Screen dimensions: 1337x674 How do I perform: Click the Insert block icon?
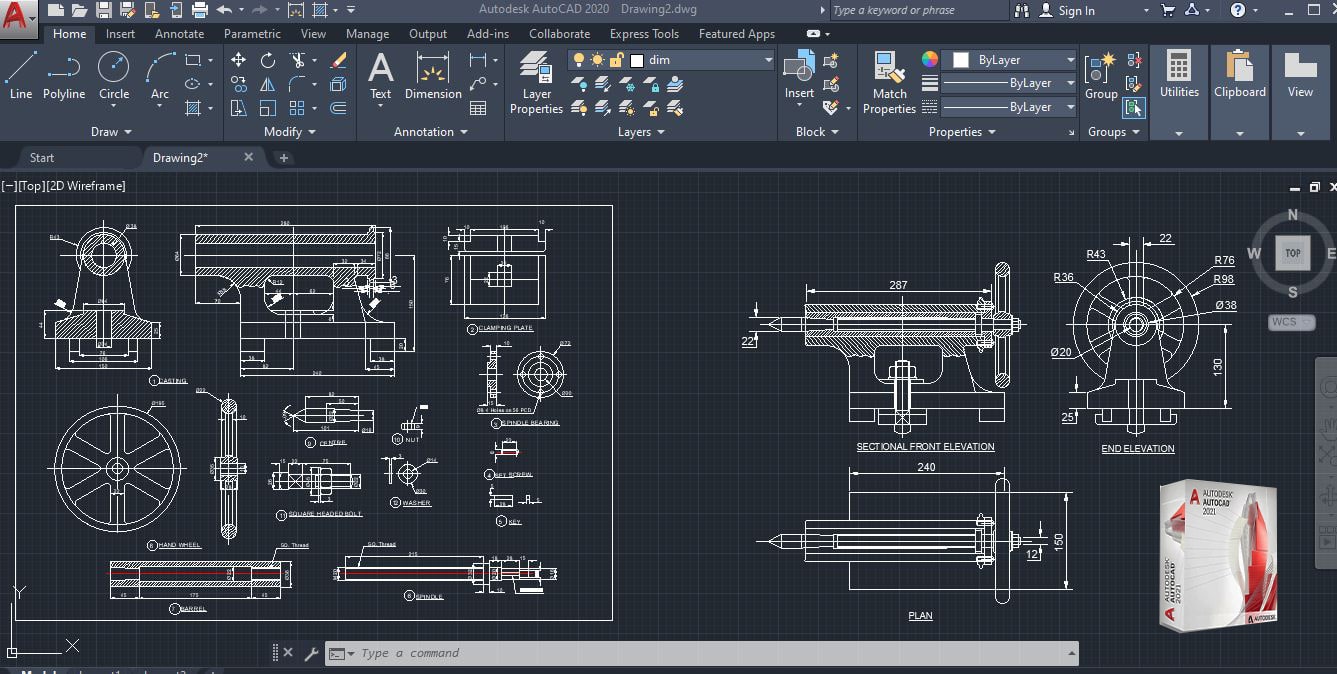coord(799,68)
